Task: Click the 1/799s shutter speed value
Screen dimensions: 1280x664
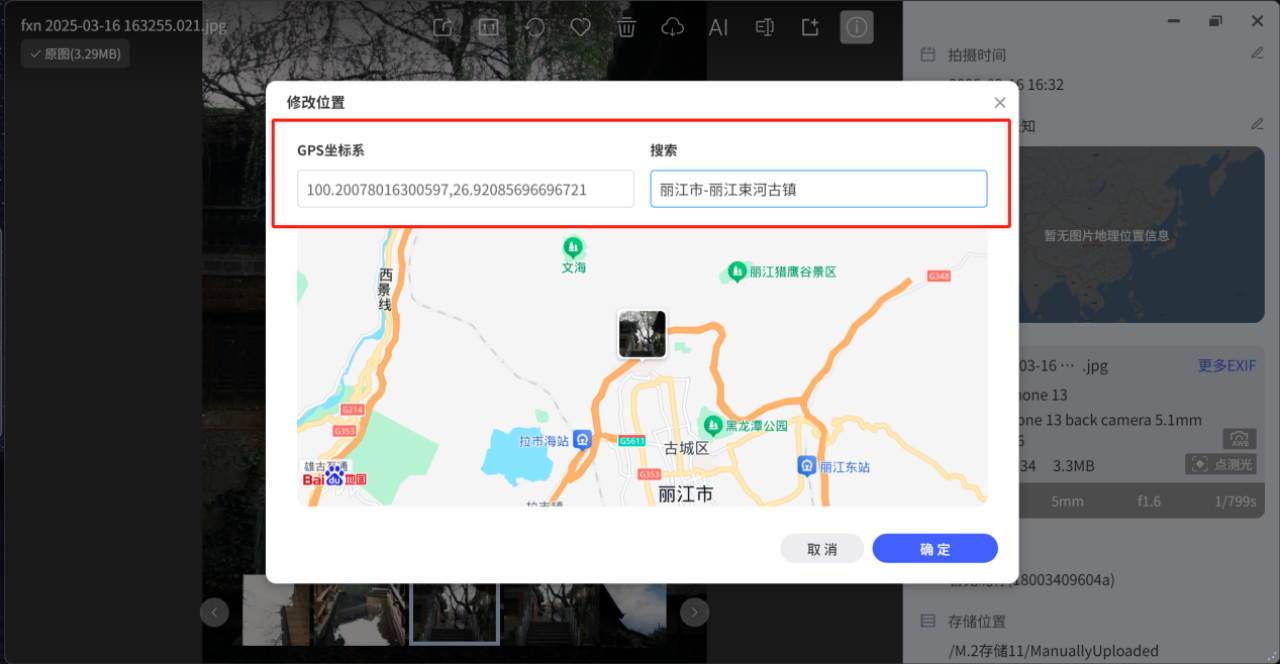Action: coord(1238,501)
